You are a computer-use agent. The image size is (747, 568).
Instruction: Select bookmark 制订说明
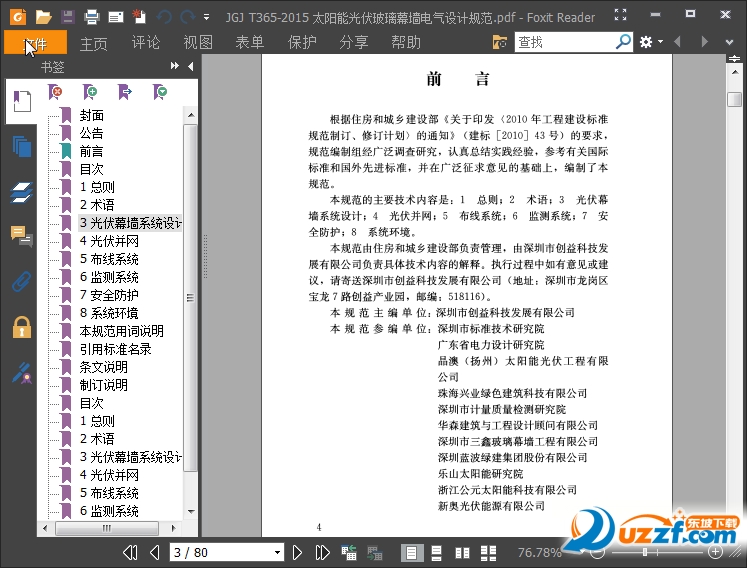point(103,385)
